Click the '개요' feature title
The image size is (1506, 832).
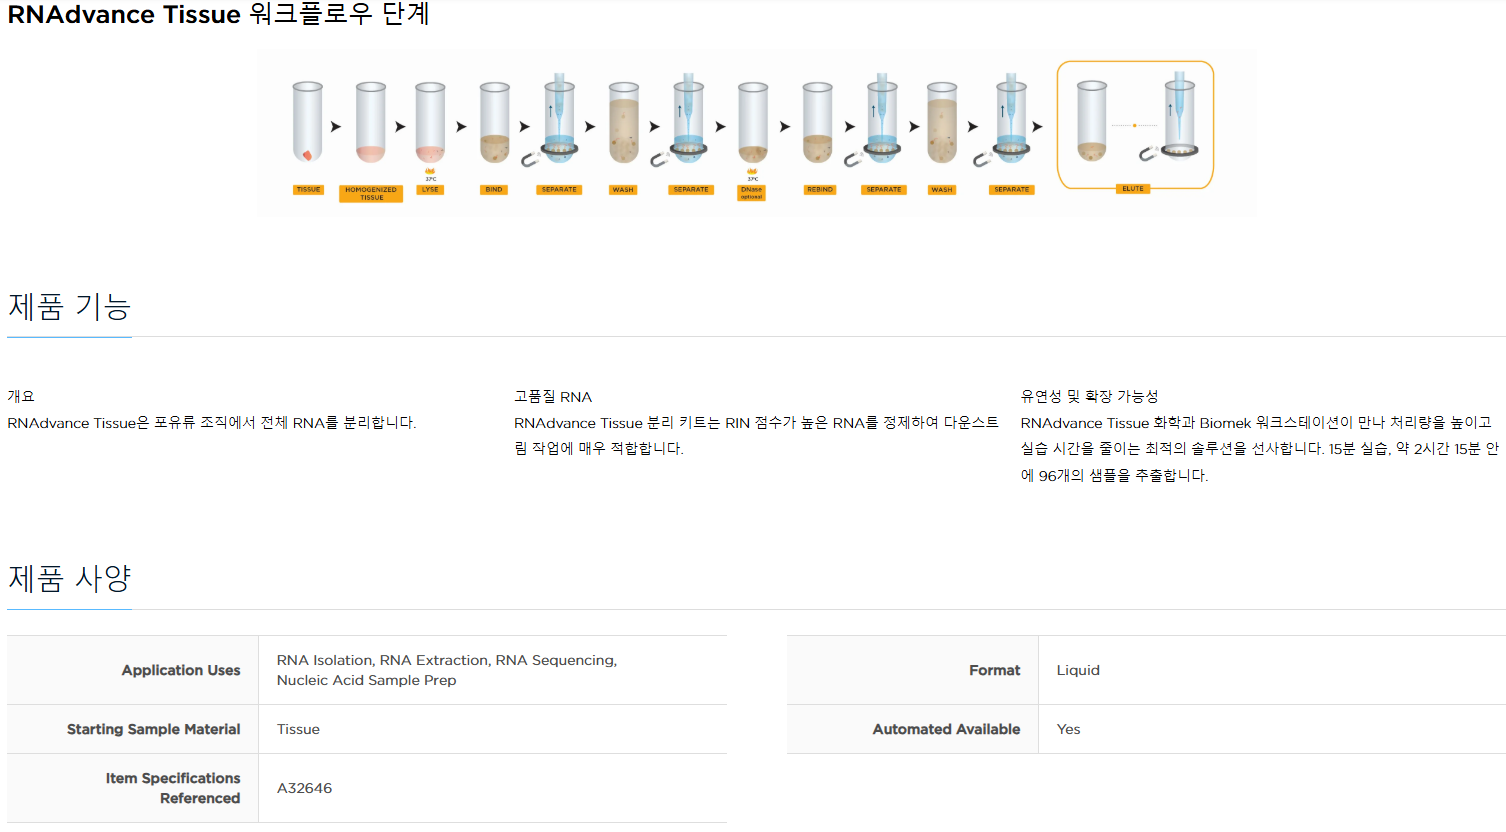(x=21, y=396)
